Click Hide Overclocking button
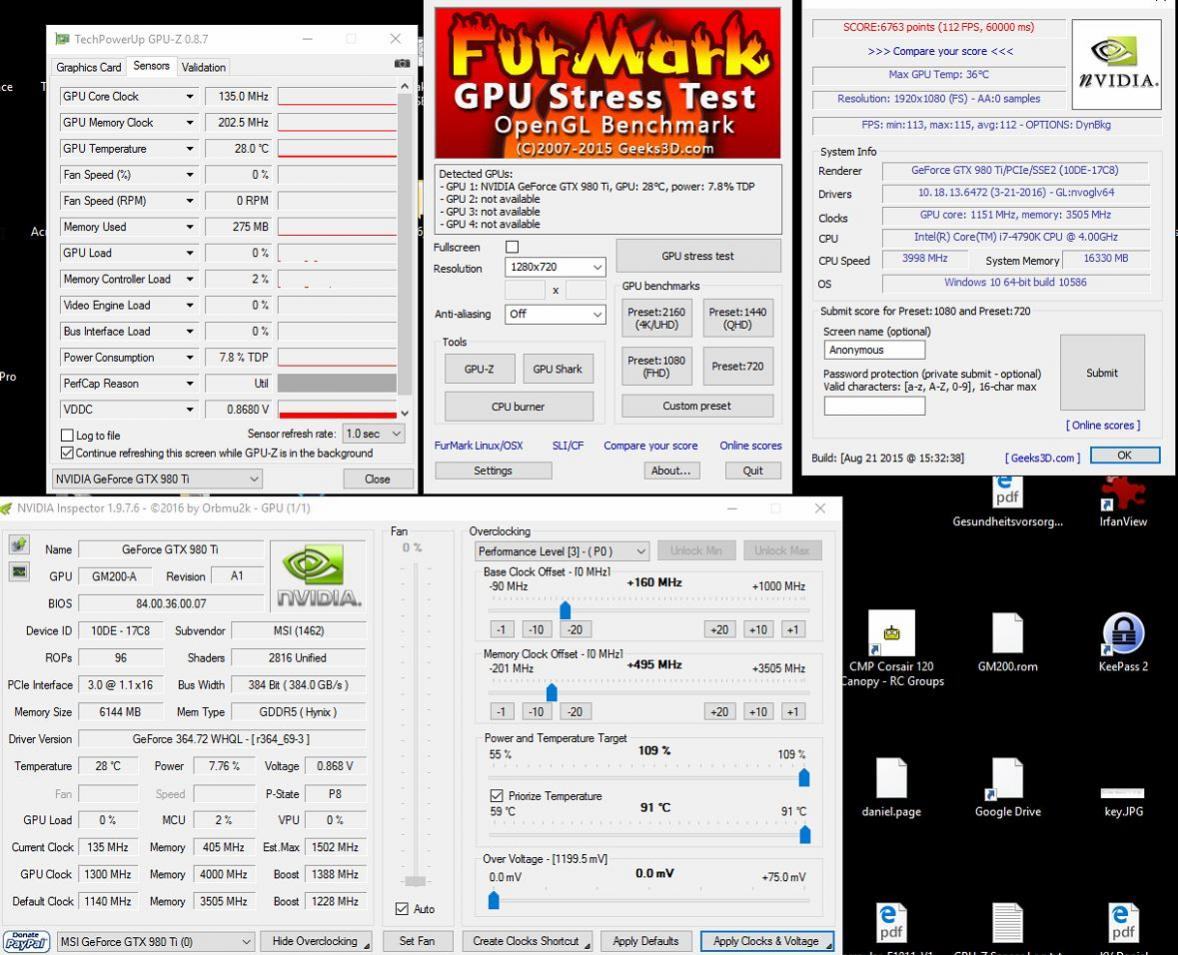This screenshot has height=955, width=1178. click(316, 941)
